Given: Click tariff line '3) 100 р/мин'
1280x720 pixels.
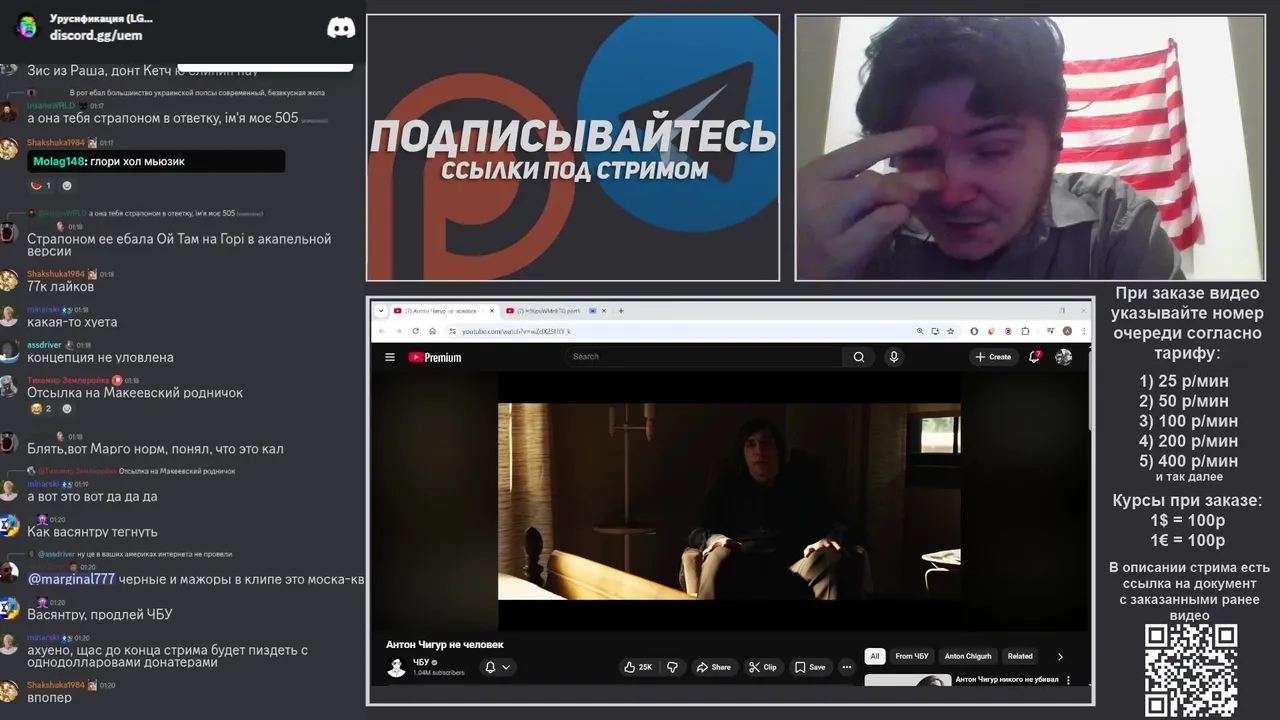Looking at the screenshot, I should pos(1188,421).
